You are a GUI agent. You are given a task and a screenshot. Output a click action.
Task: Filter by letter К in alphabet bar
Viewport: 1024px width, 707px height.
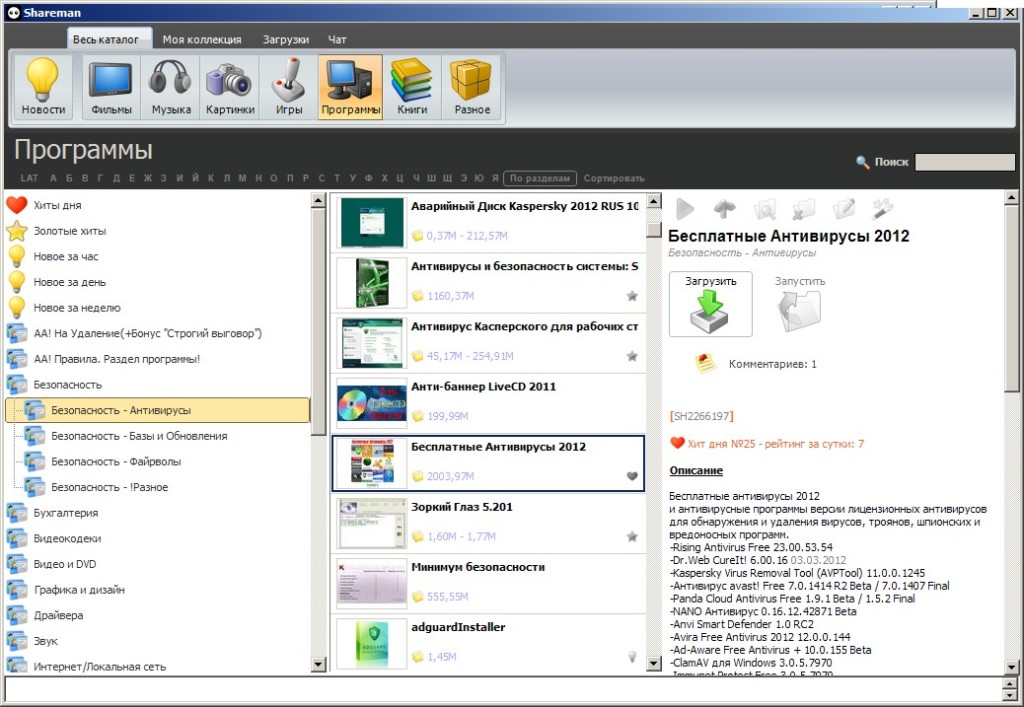pyautogui.click(x=210, y=178)
